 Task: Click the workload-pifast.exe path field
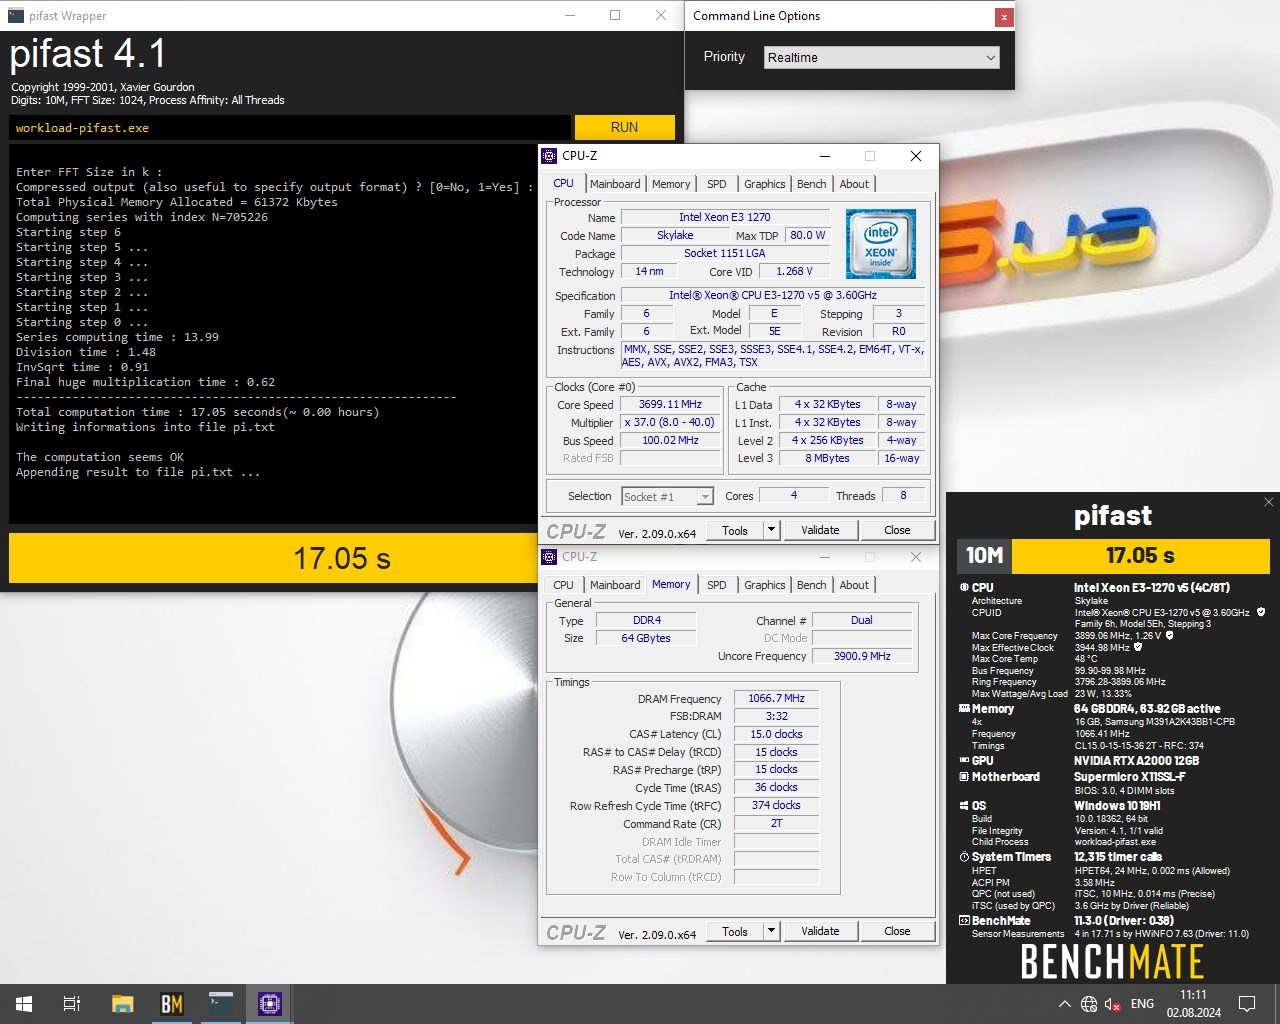point(290,128)
